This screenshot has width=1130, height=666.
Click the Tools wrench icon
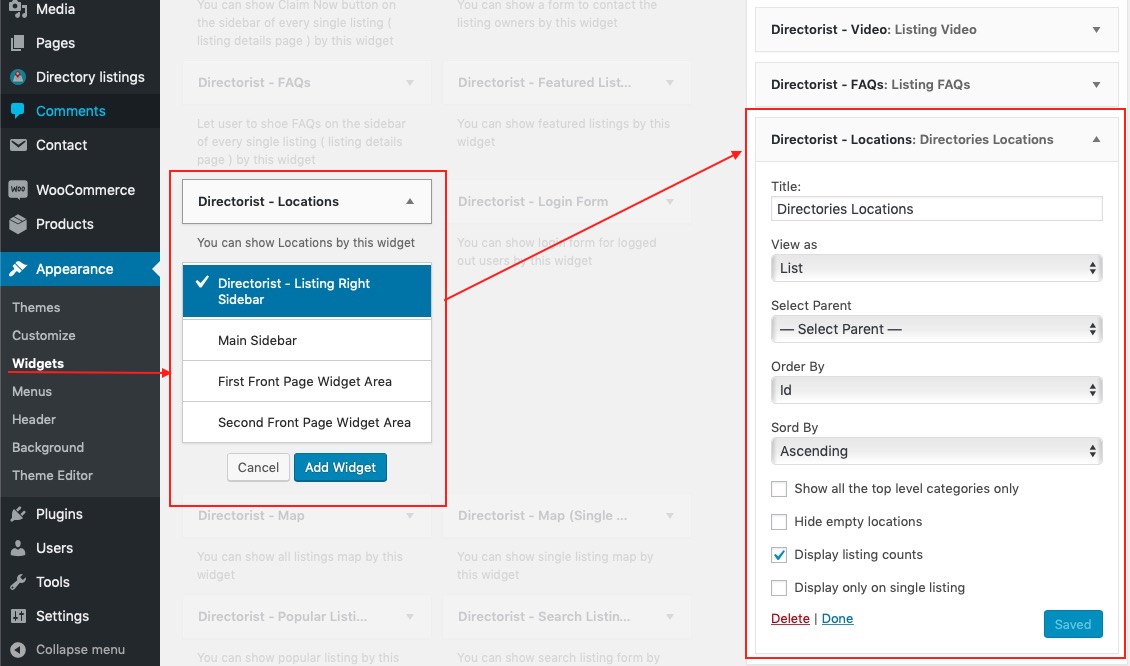(18, 582)
